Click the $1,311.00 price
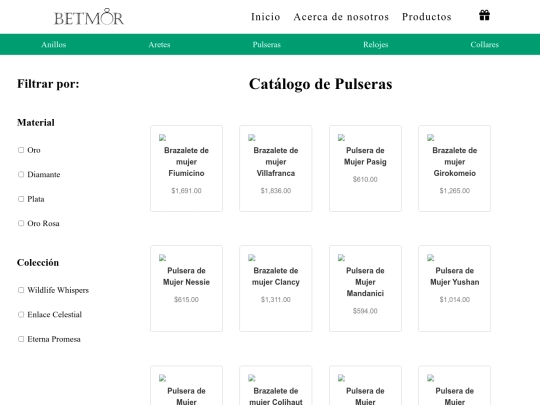The height and width of the screenshot is (405, 540). [276, 299]
